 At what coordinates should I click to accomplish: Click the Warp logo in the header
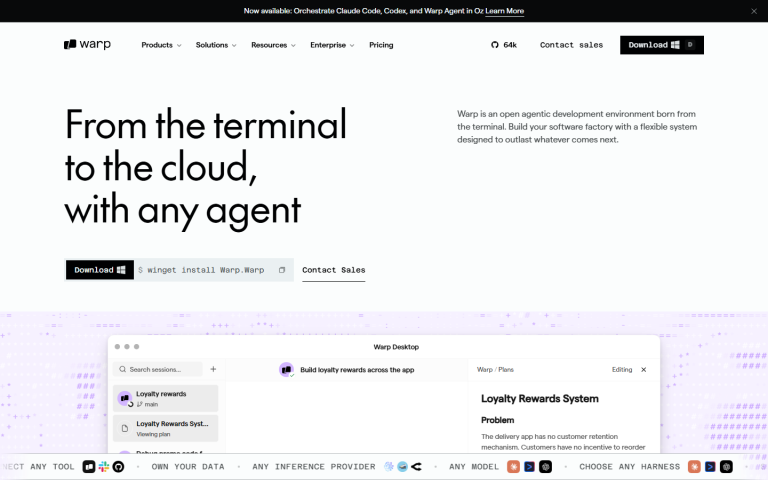(87, 45)
